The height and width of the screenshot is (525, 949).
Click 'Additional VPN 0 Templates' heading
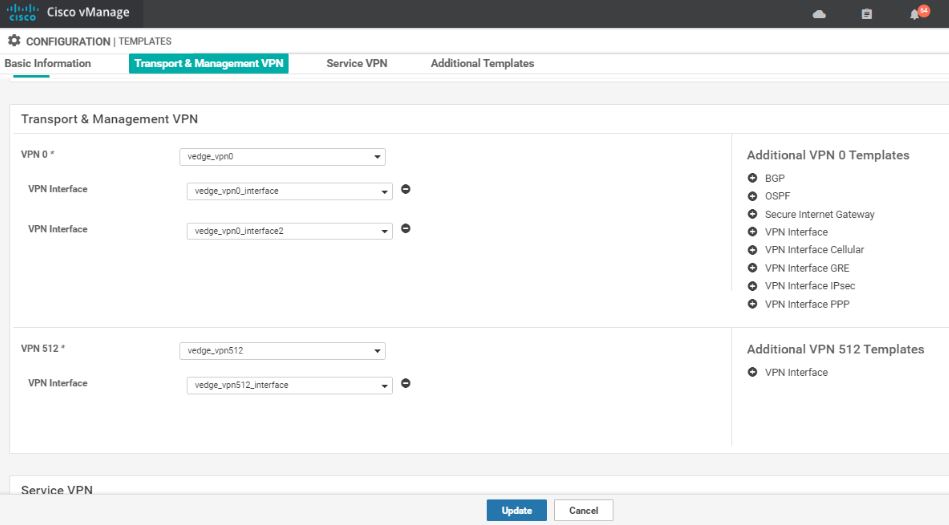click(828, 155)
